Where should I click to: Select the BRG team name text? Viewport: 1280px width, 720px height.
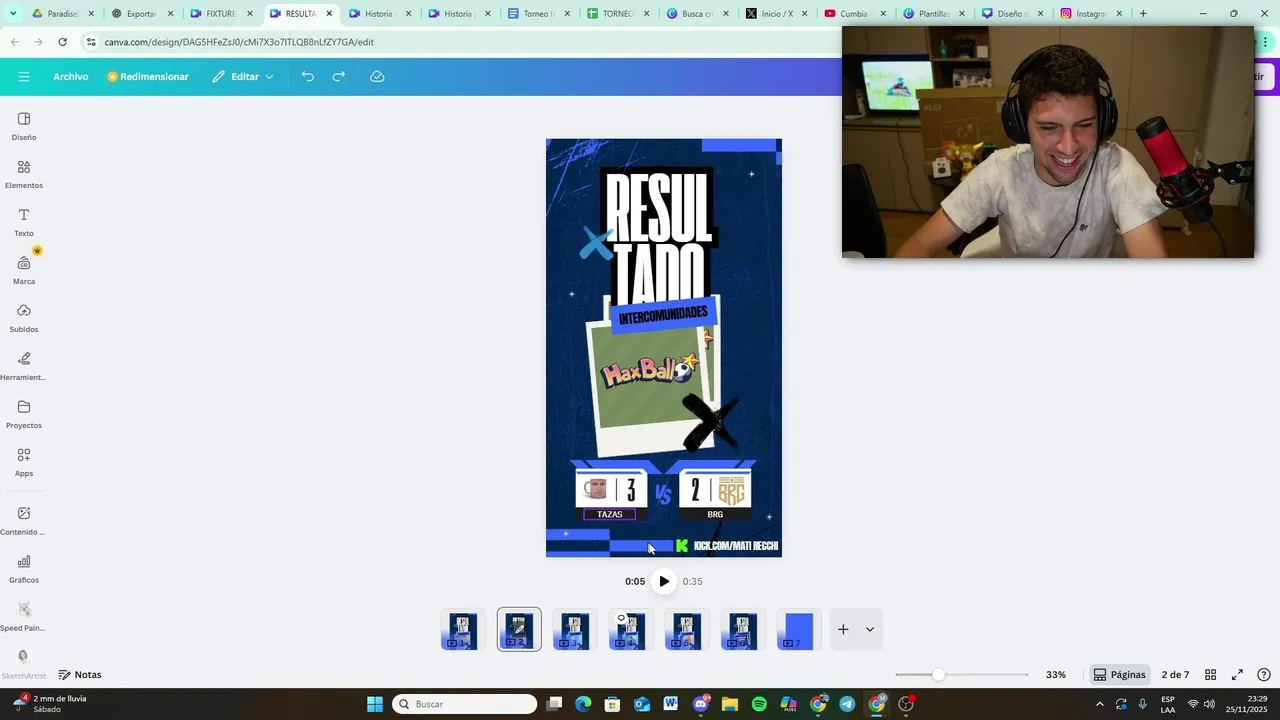click(715, 514)
